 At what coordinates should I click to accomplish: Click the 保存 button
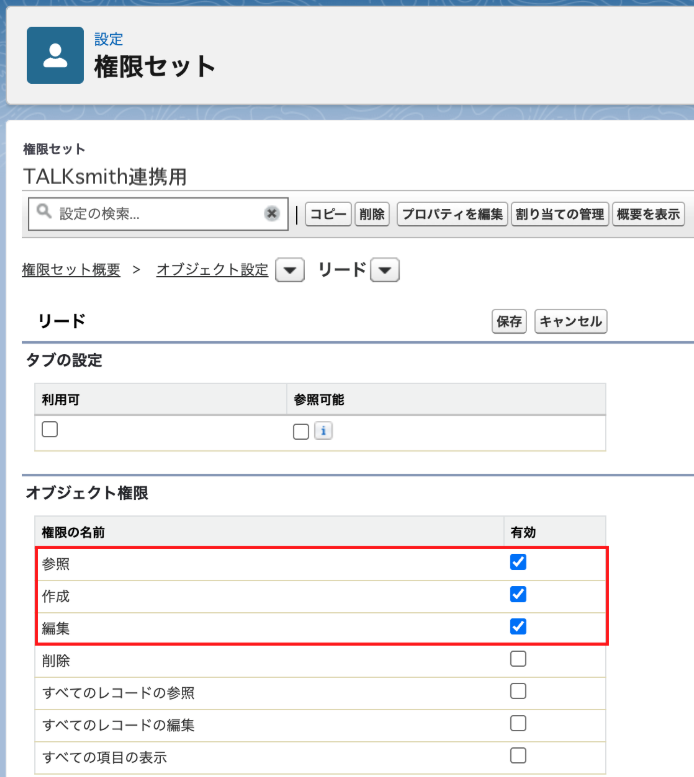[509, 322]
